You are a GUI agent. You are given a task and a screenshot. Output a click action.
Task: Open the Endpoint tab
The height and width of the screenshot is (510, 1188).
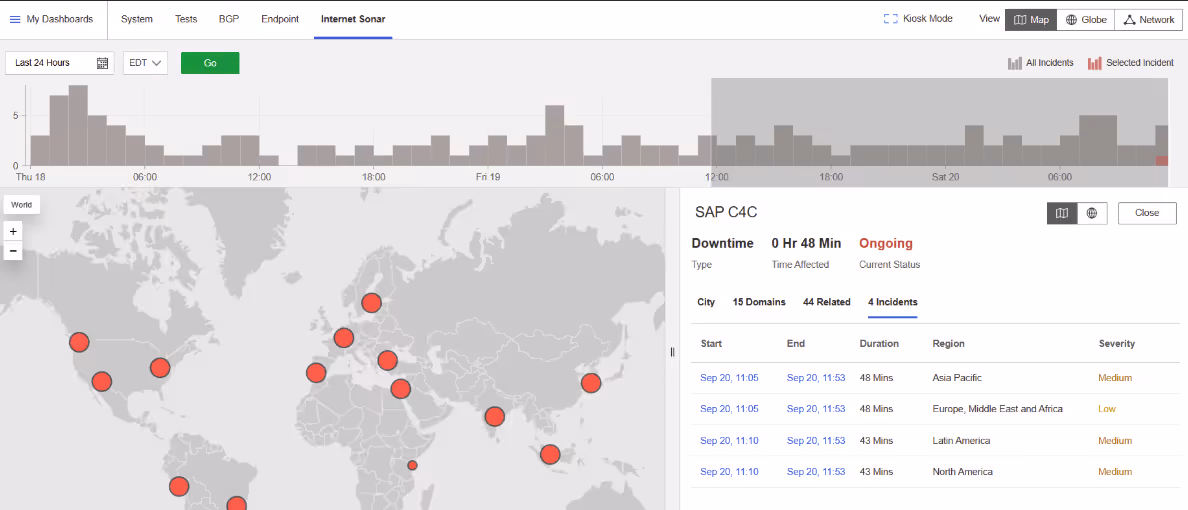click(x=280, y=19)
